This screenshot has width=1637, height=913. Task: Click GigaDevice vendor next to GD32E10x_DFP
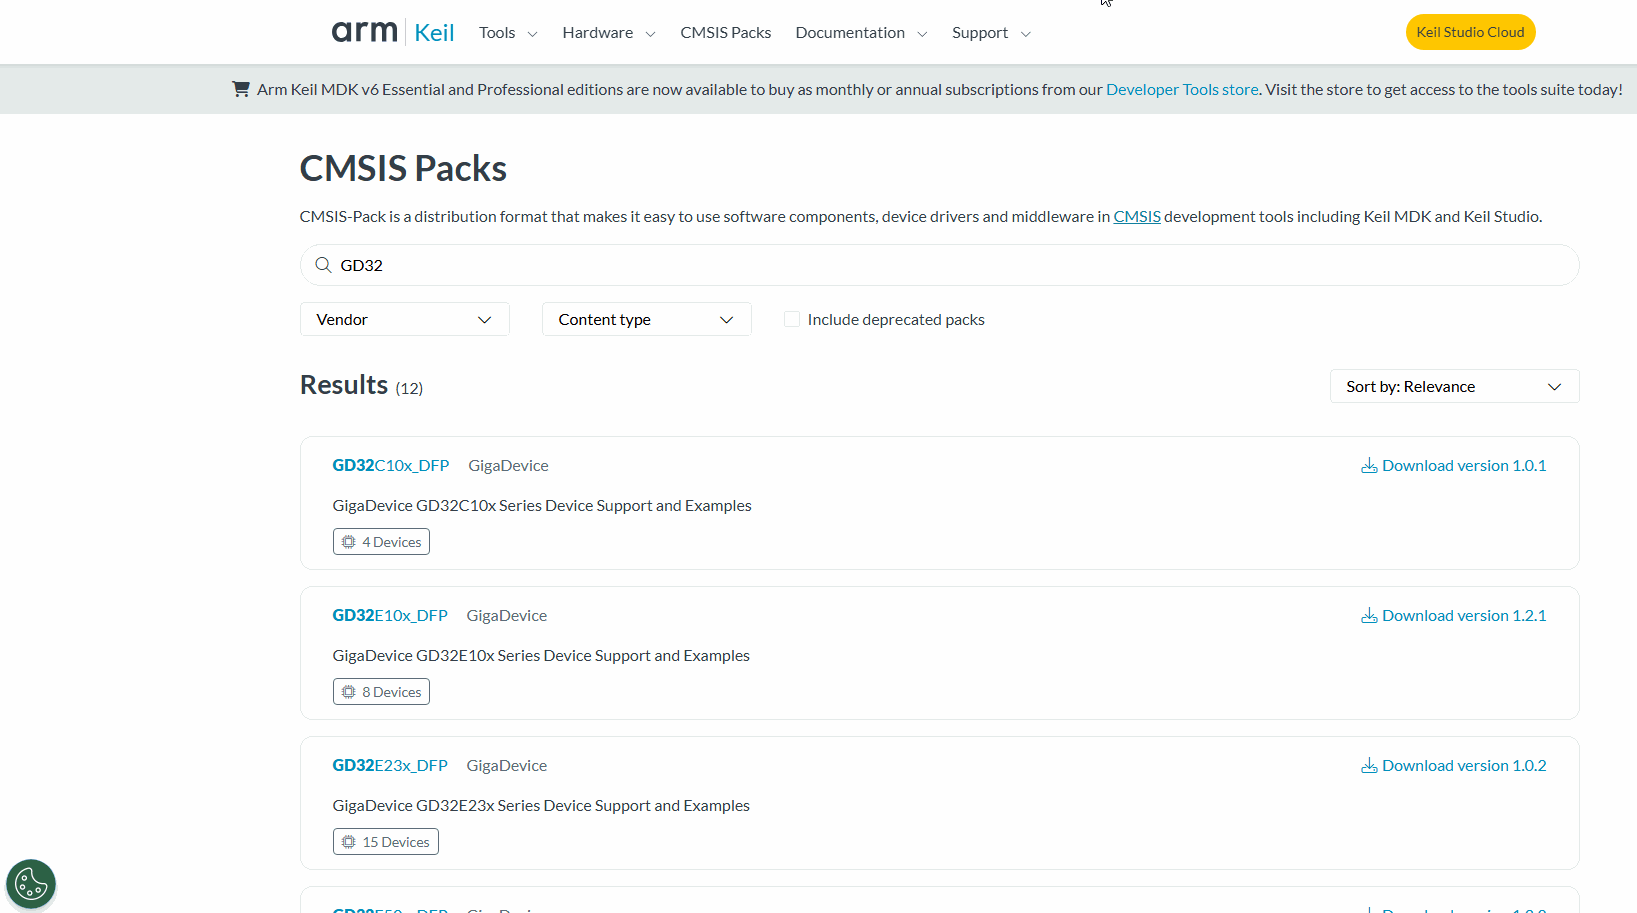pos(507,615)
